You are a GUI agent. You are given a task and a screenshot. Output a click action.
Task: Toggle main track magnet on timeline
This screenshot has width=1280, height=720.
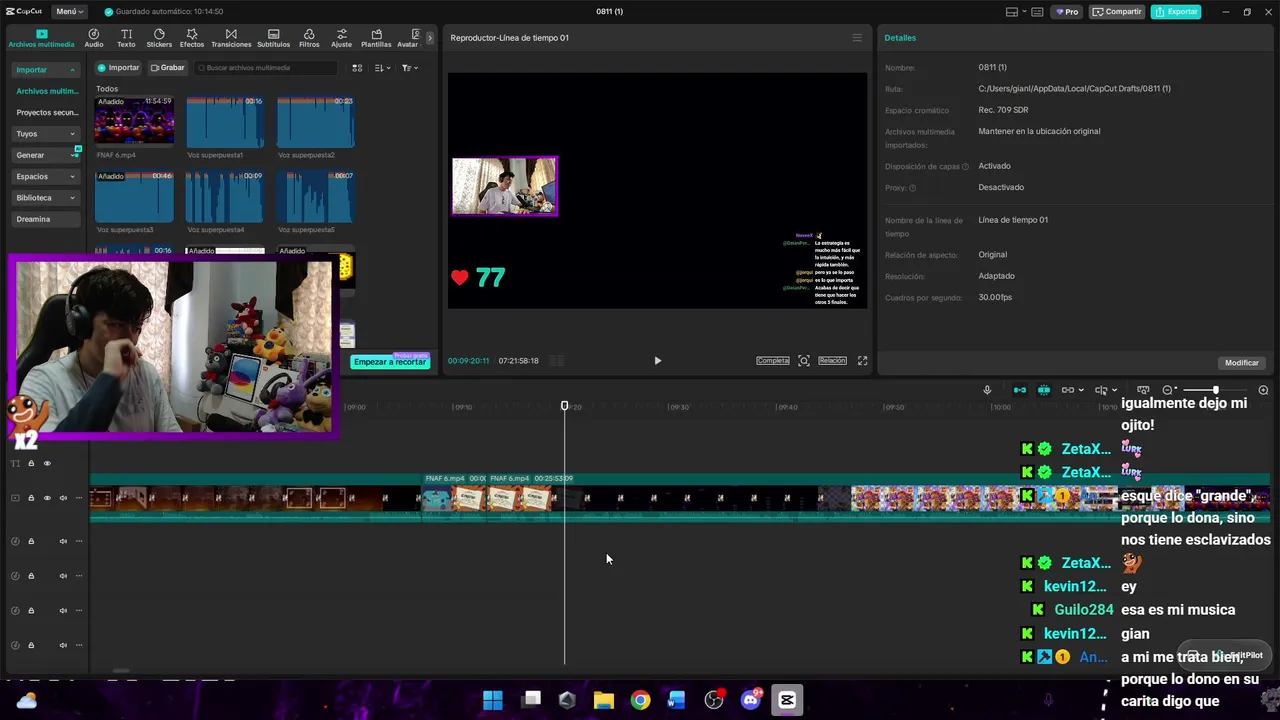1020,390
